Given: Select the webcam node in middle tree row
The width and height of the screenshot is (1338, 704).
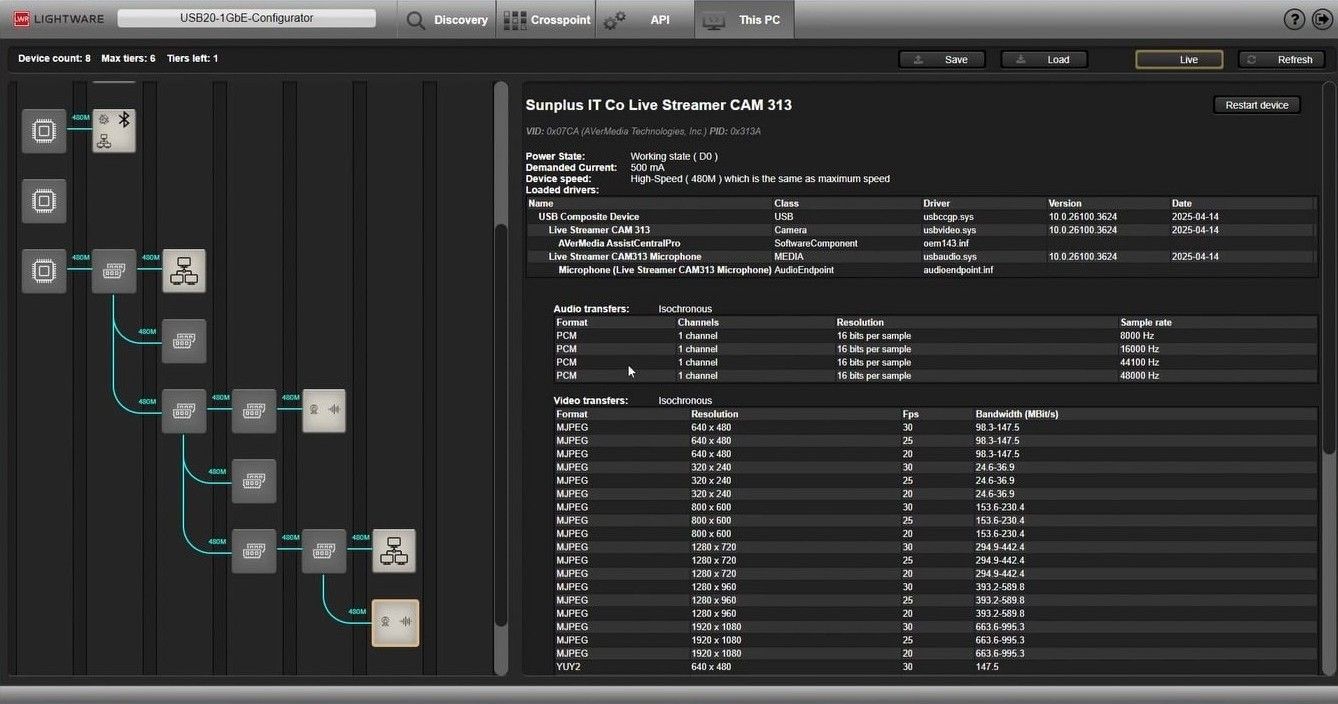Looking at the screenshot, I should click(x=324, y=411).
